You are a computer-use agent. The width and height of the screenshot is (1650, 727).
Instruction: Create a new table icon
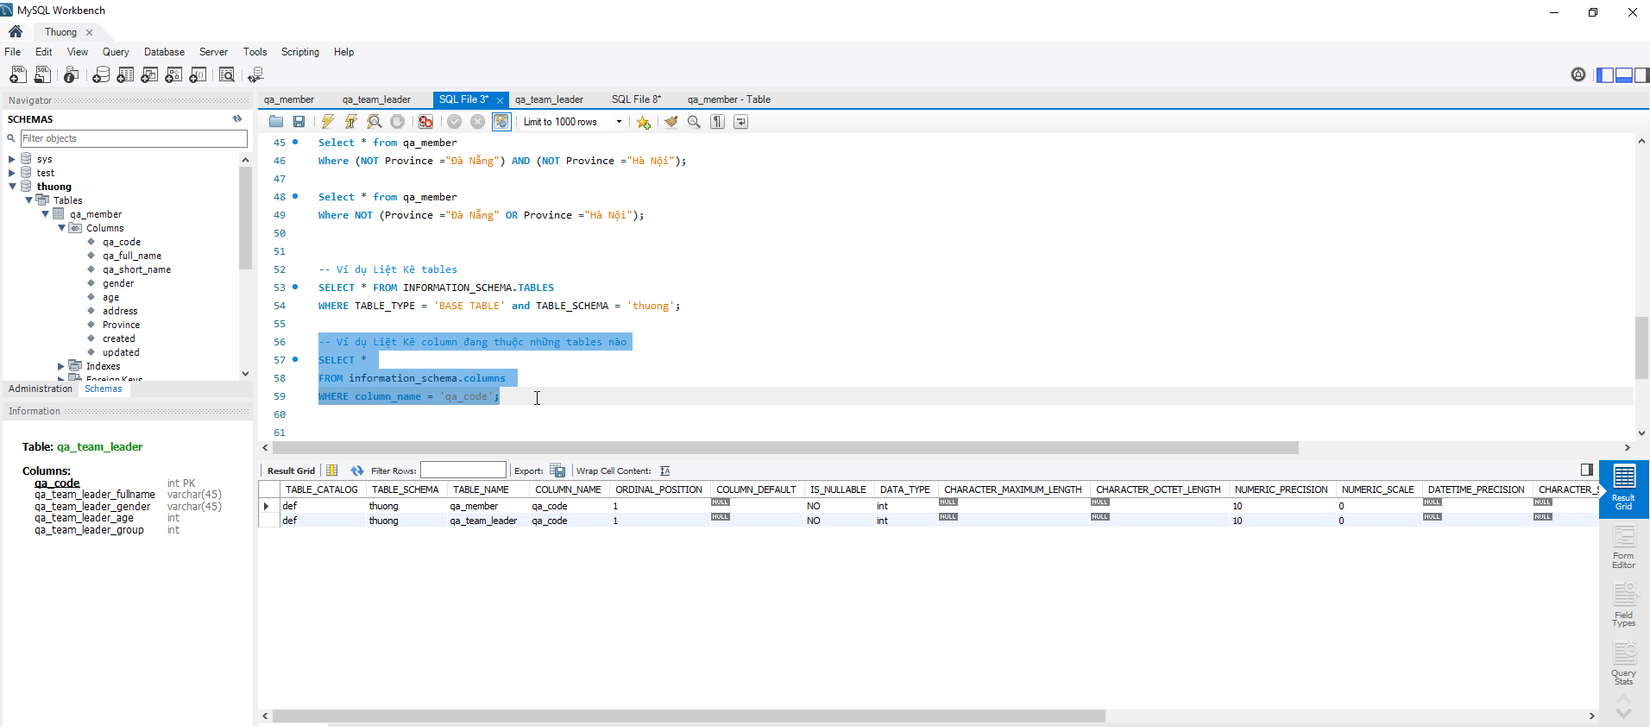pyautogui.click(x=125, y=75)
